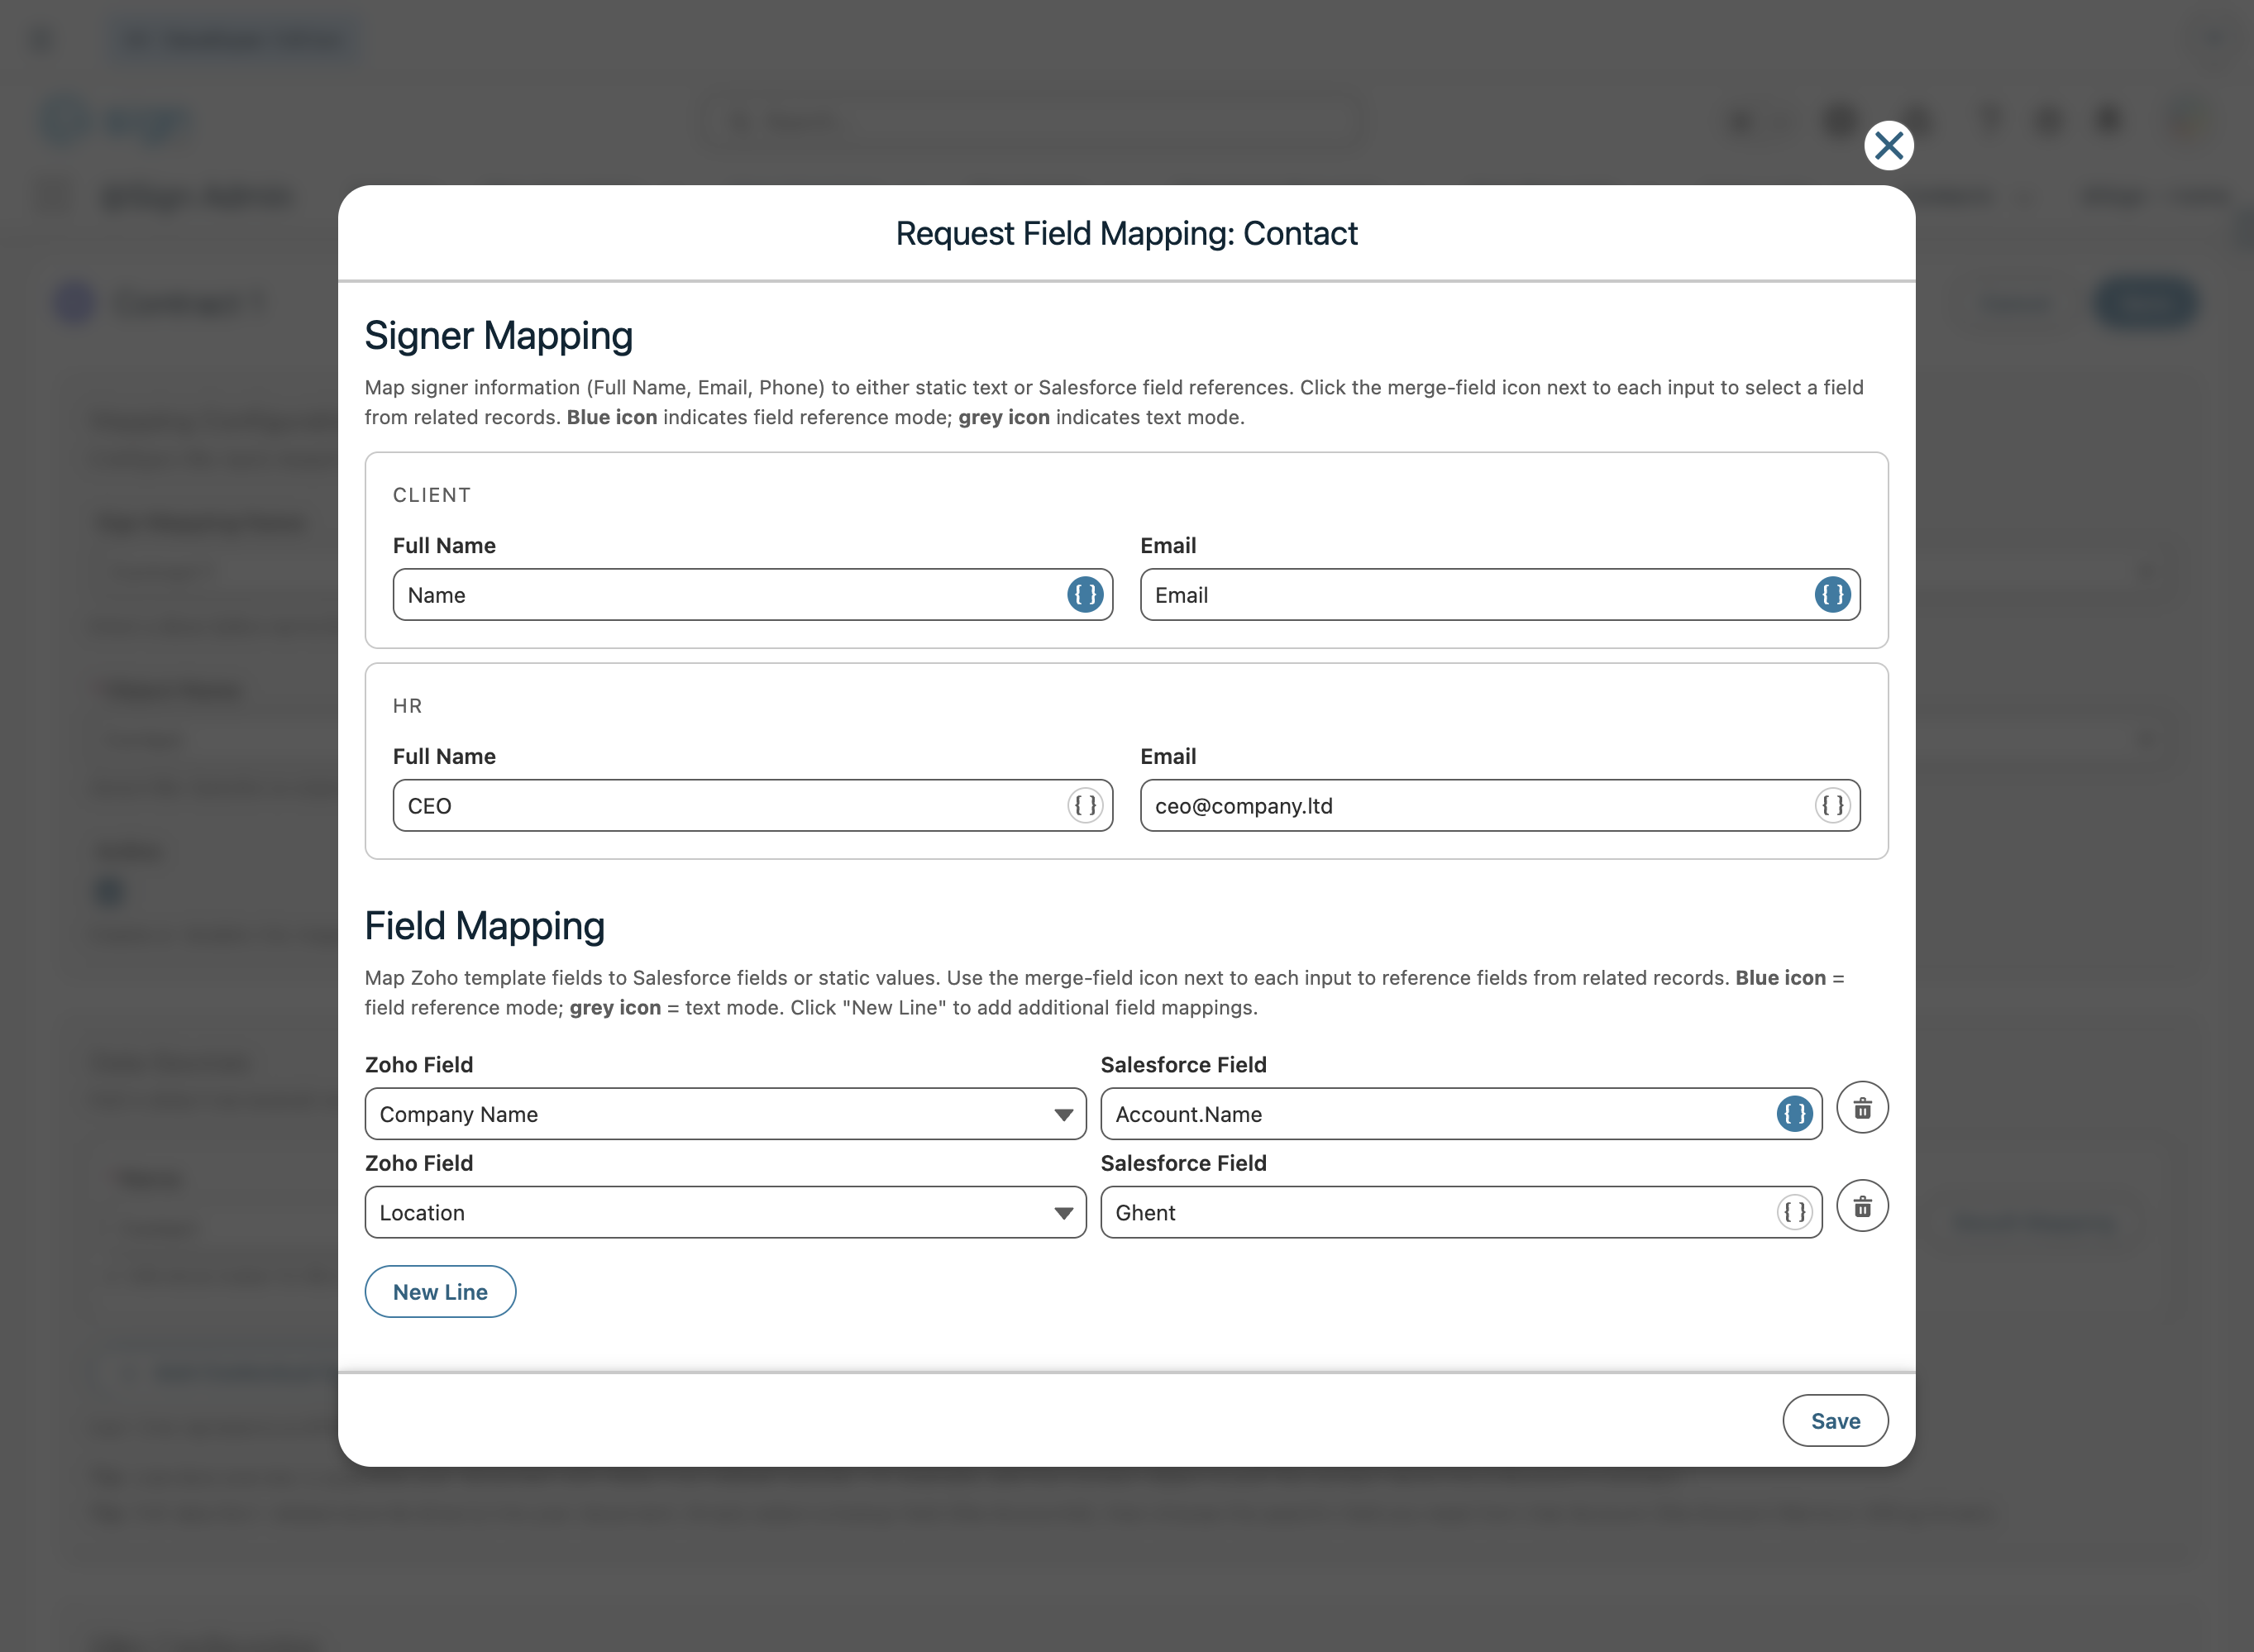This screenshot has width=2254, height=1652.
Task: Open the Location Zoho Field dropdown
Action: [x=725, y=1213]
